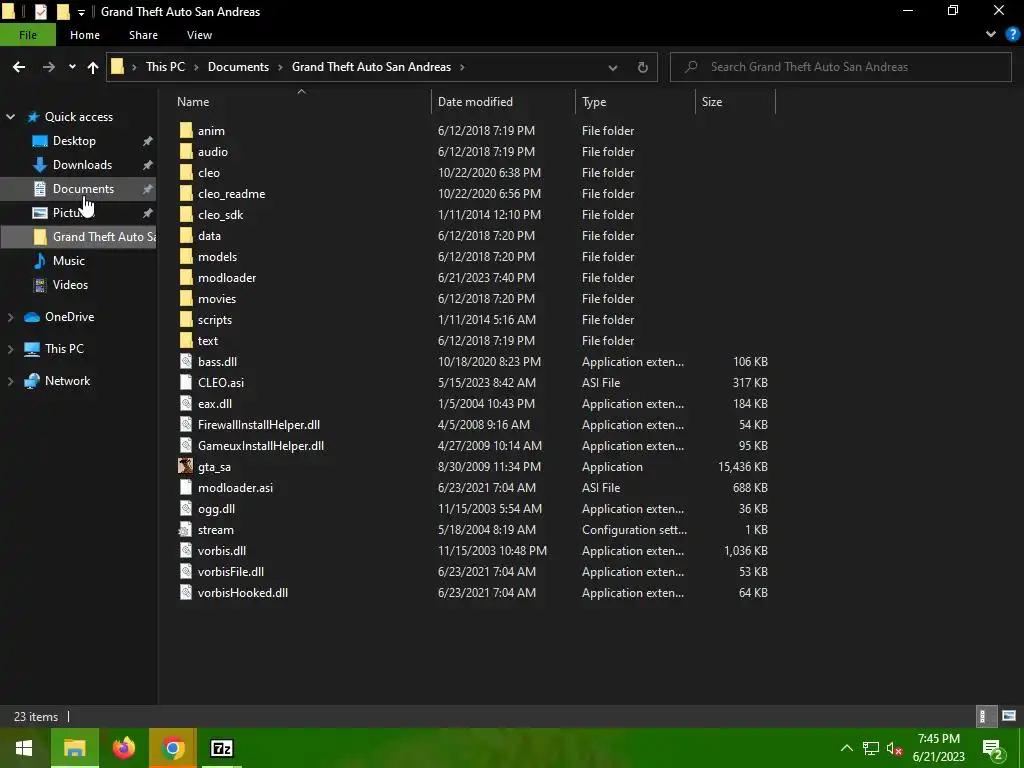Screen dimensions: 1024x768
Task: Refresh the folder view
Action: coord(643,67)
